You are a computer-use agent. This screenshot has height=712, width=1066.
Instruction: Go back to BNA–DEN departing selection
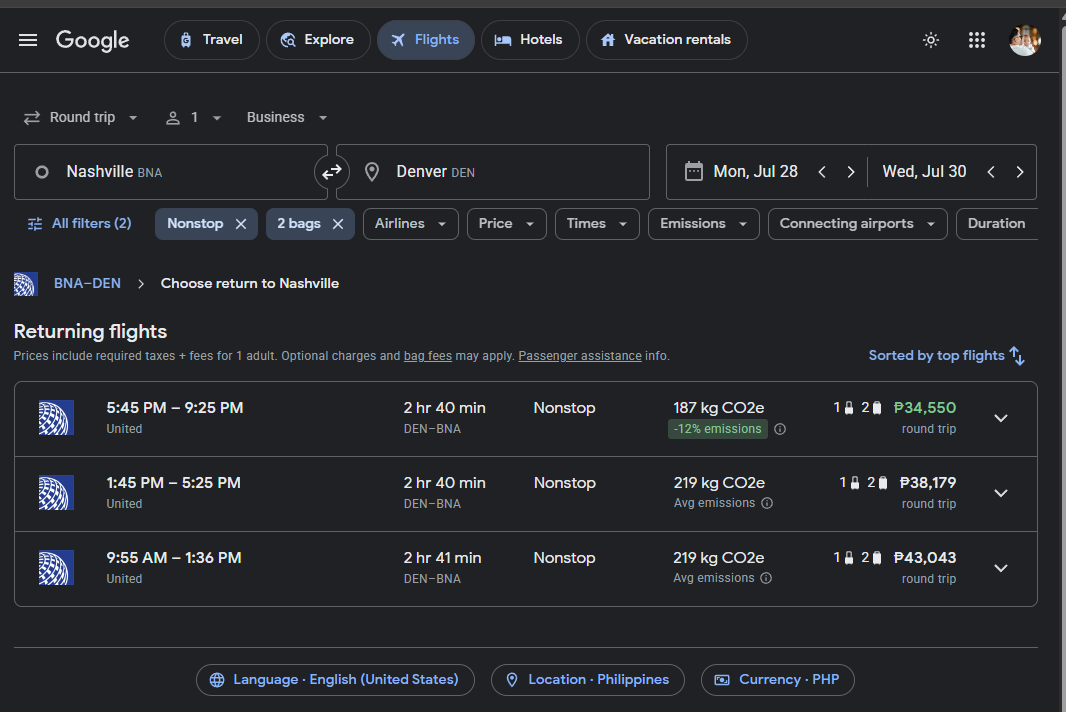pyautogui.click(x=88, y=284)
